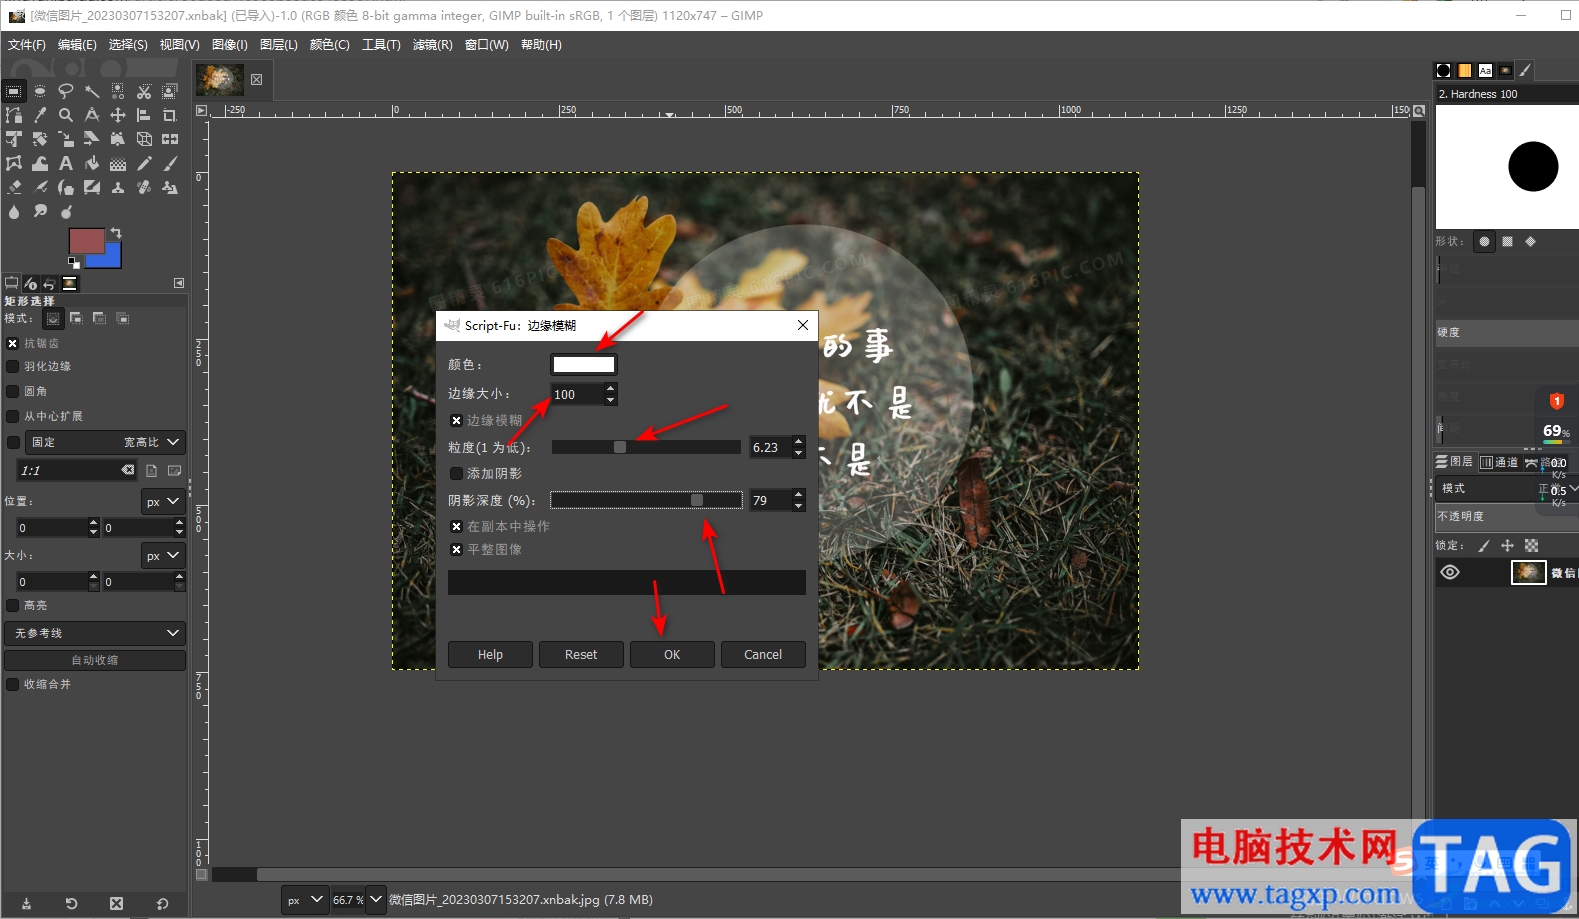Select the Text tool
This screenshot has width=1579, height=919.
[66, 163]
